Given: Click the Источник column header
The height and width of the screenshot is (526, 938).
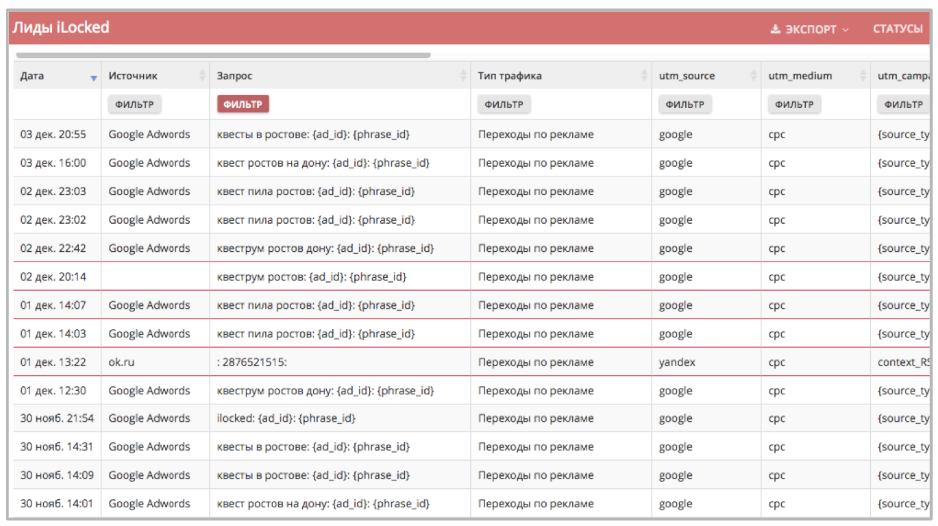Looking at the screenshot, I should (156, 76).
